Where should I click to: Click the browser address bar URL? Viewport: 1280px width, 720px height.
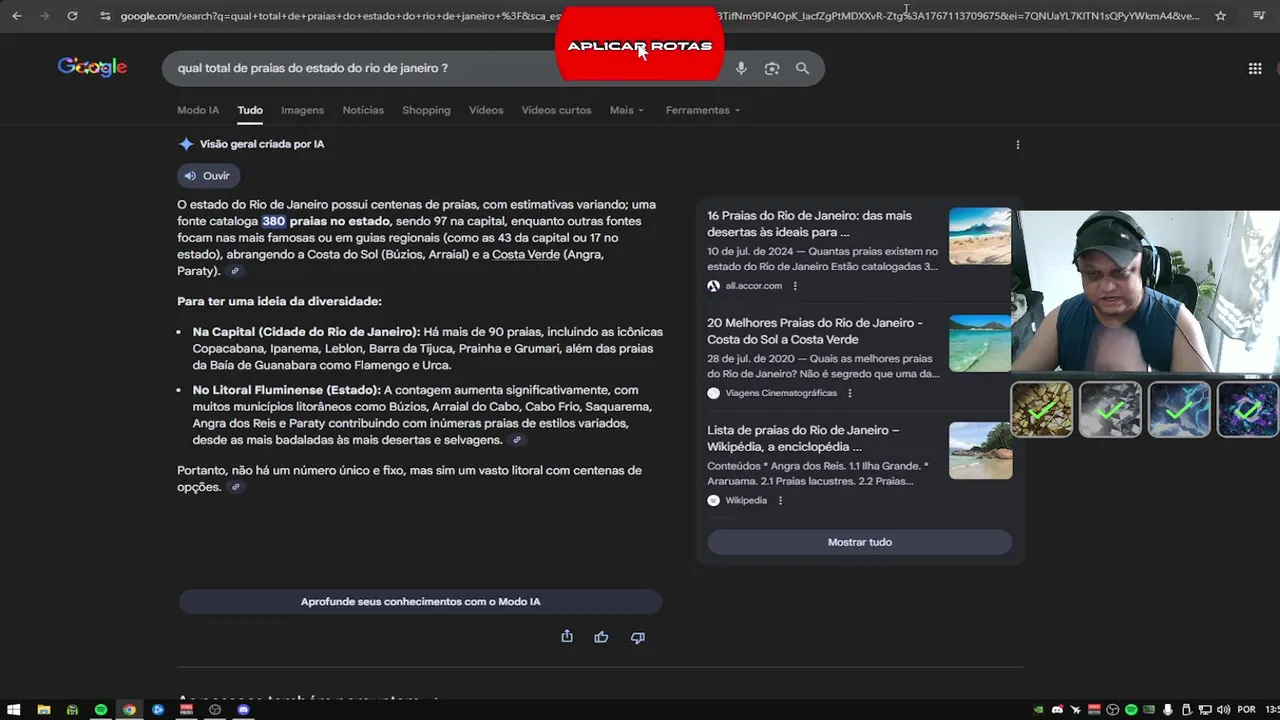pos(660,16)
